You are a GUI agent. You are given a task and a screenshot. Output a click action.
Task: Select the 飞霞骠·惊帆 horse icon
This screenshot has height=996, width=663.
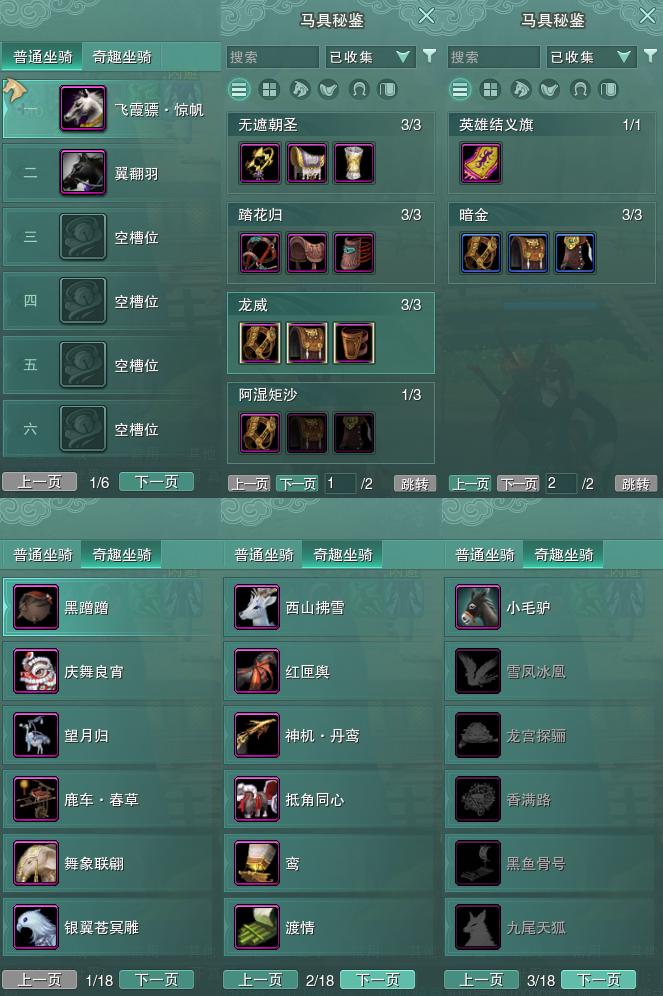83,109
